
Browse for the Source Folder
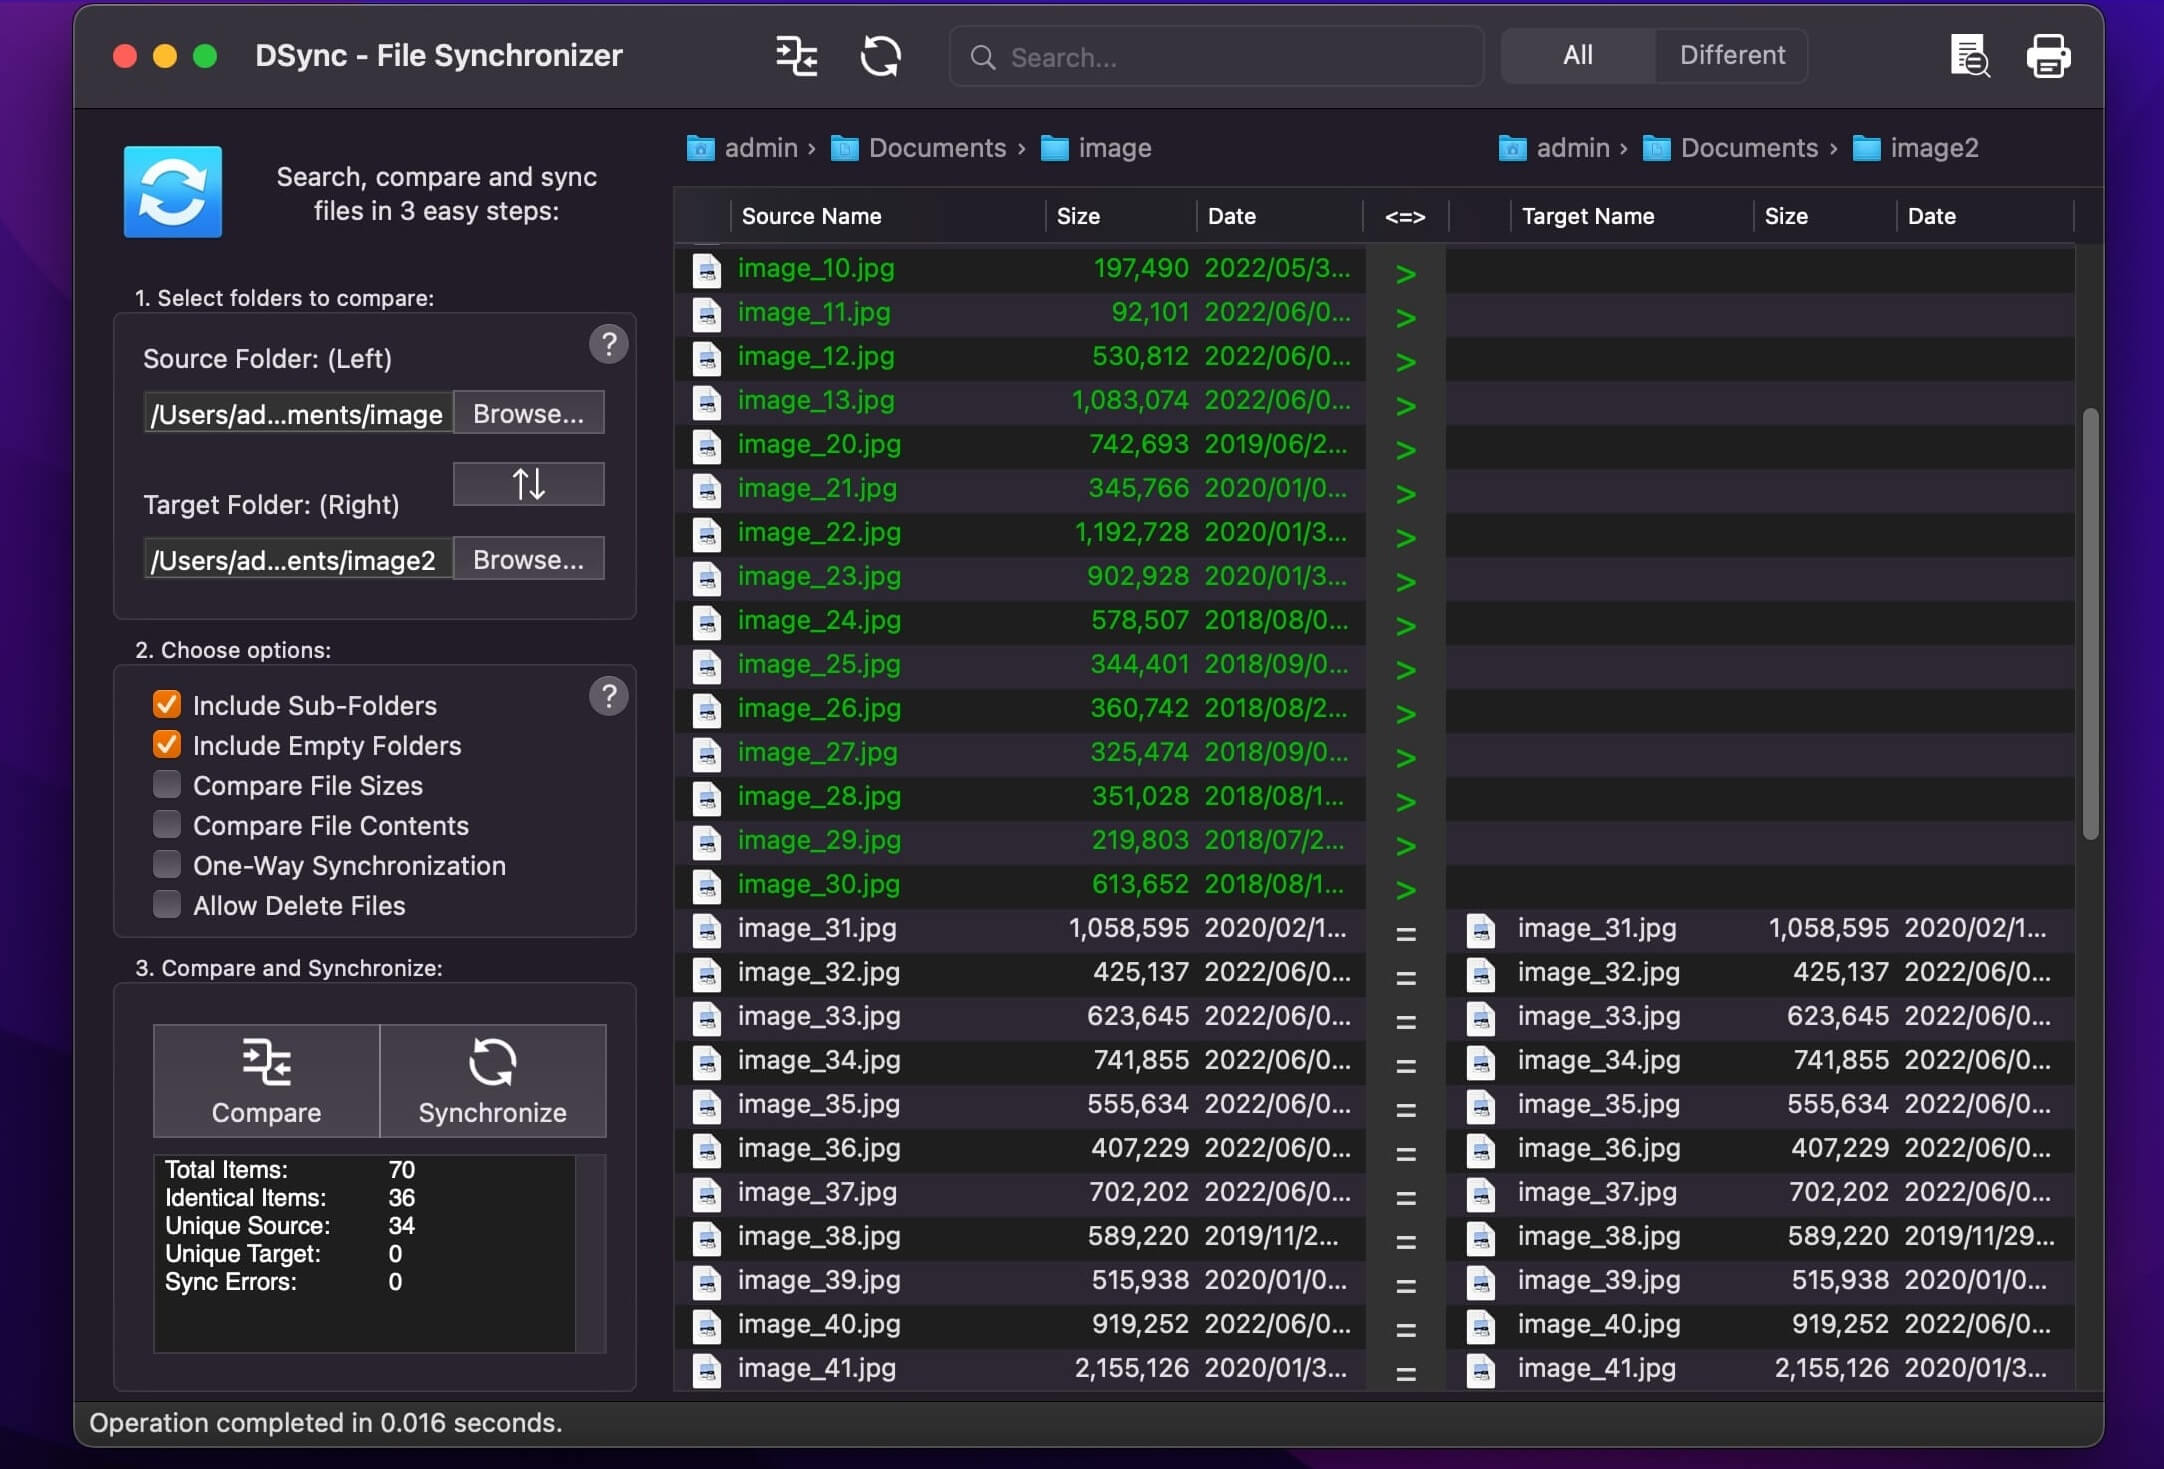coord(529,413)
